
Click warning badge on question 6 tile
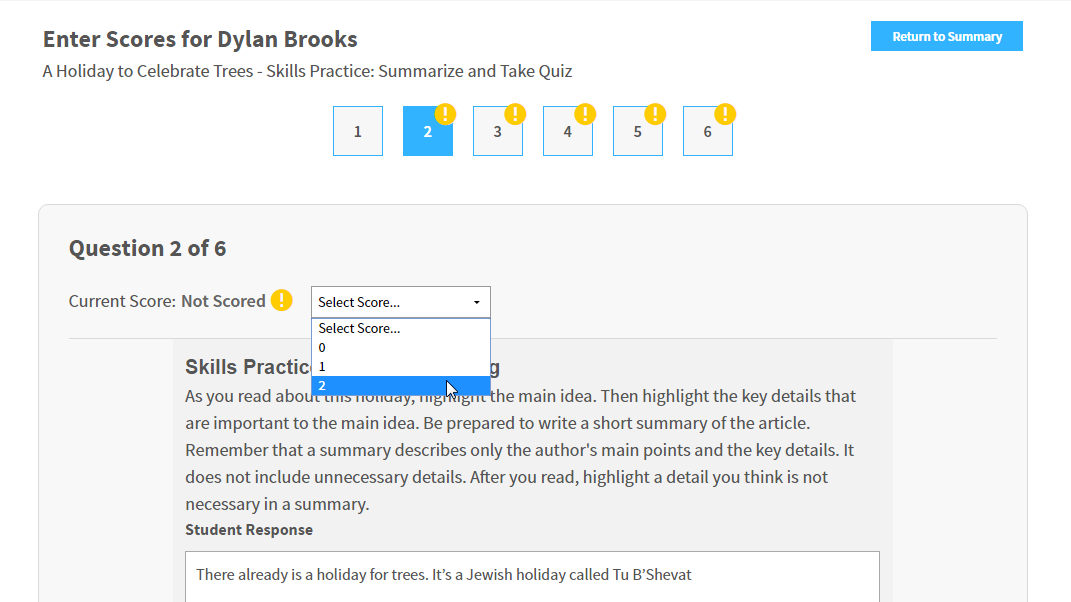725,114
